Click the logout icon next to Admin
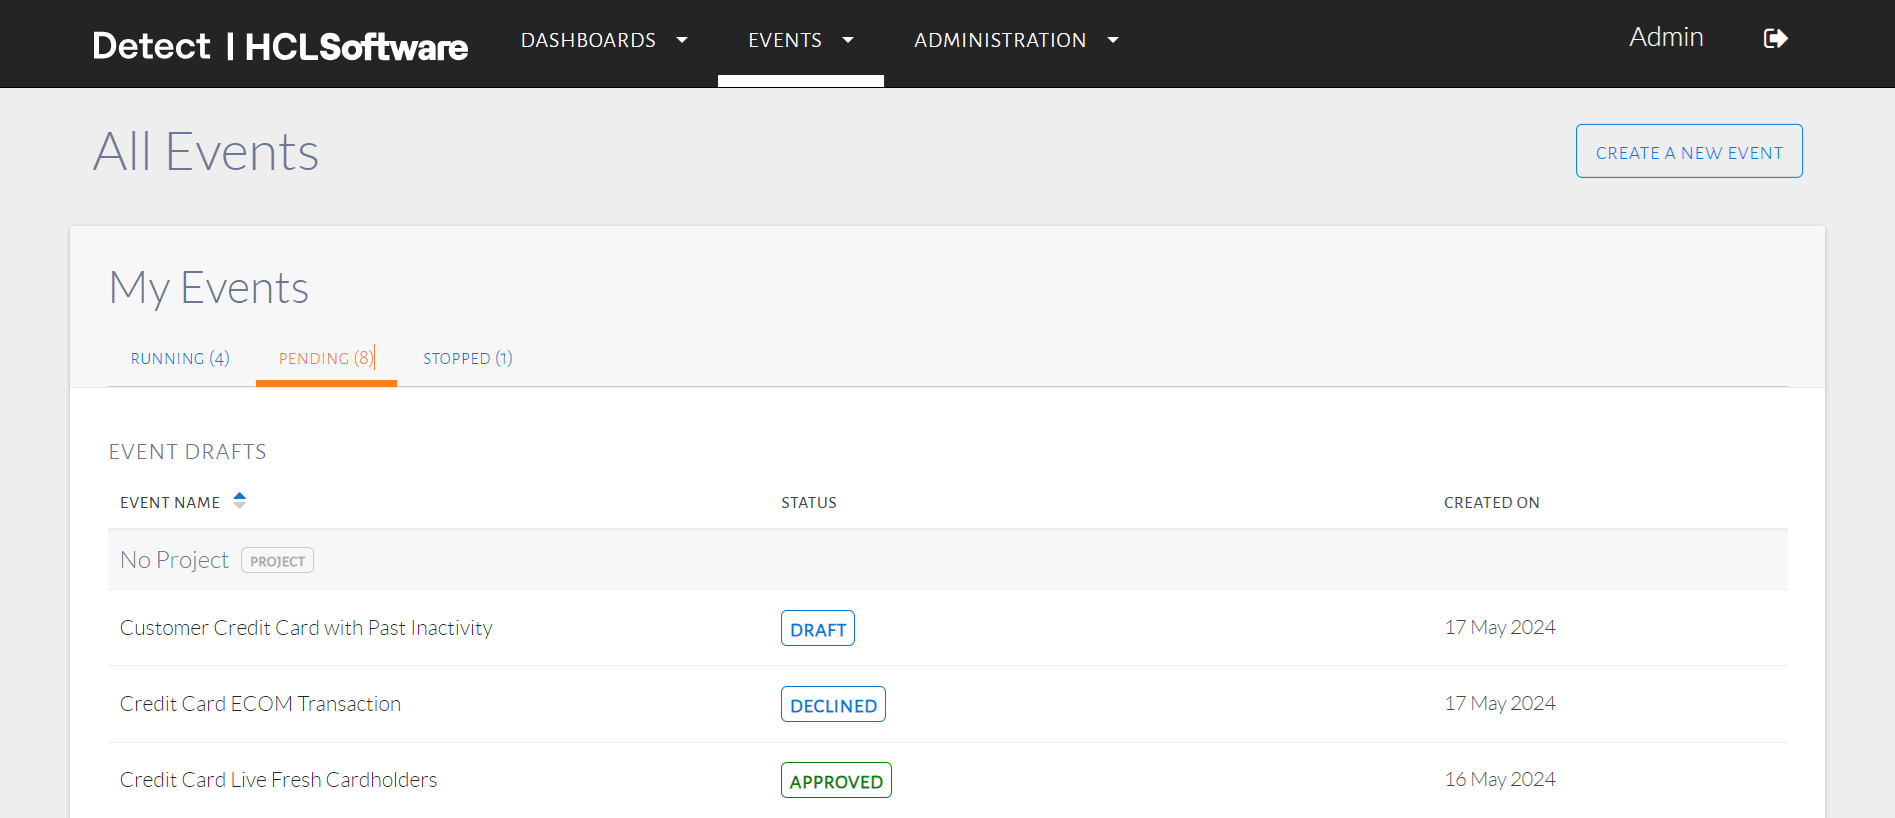Image resolution: width=1895 pixels, height=818 pixels. tap(1775, 39)
